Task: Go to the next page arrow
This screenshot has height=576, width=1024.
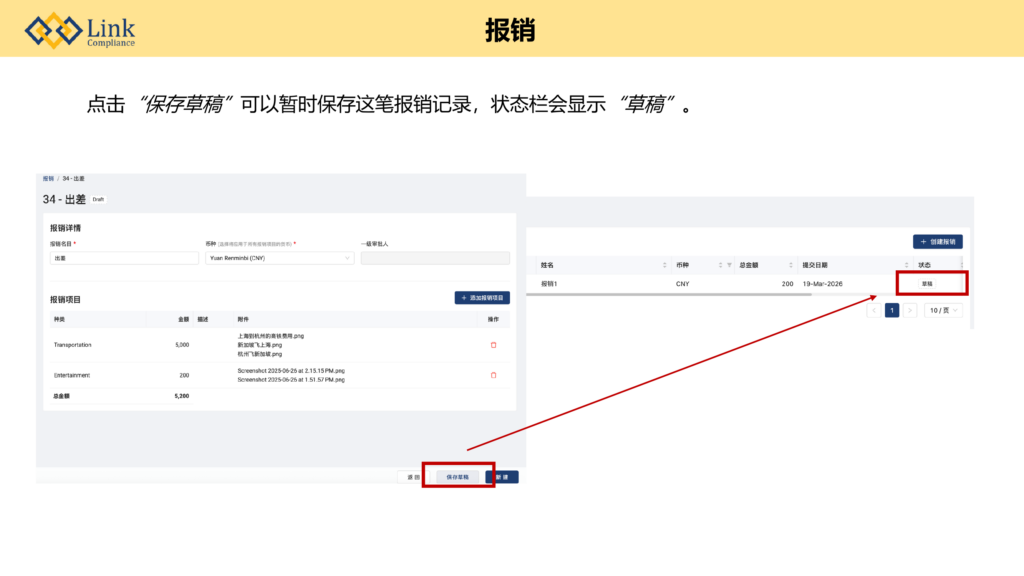Action: click(909, 310)
